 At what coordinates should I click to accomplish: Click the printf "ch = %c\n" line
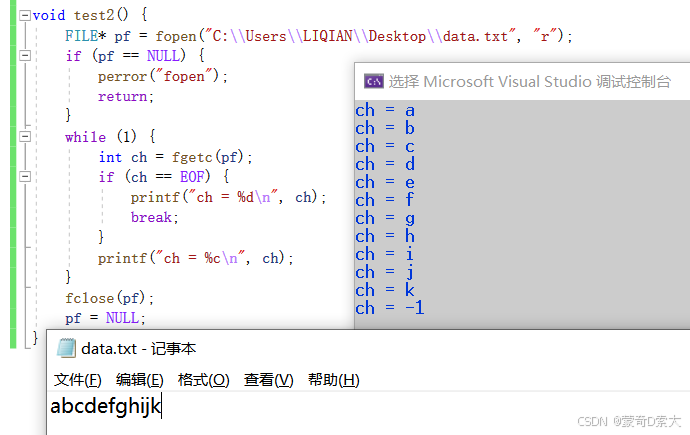coord(195,258)
